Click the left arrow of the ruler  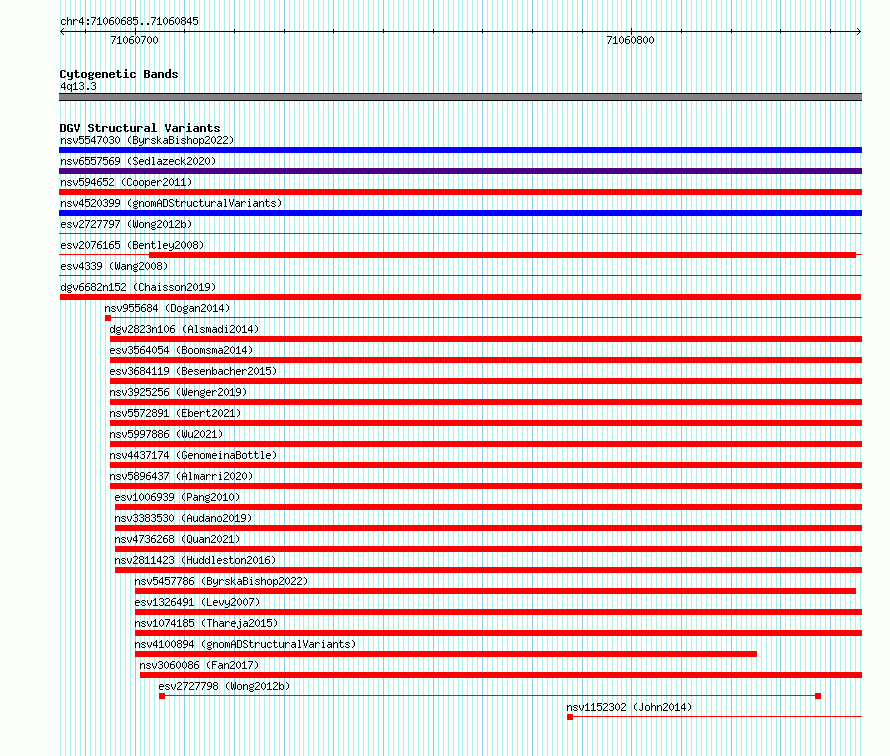pos(62,32)
